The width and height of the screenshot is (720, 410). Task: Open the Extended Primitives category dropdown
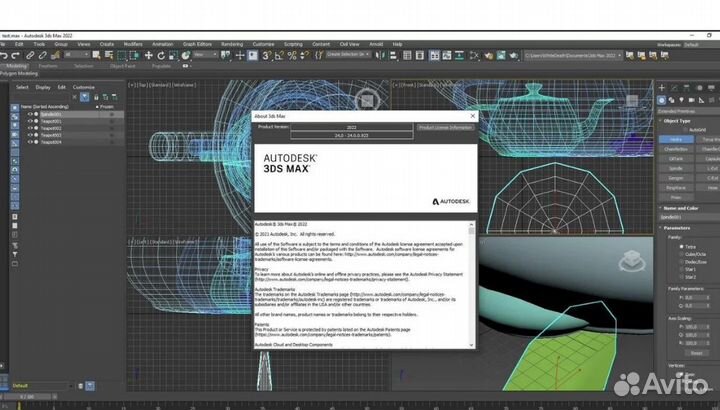coord(688,111)
